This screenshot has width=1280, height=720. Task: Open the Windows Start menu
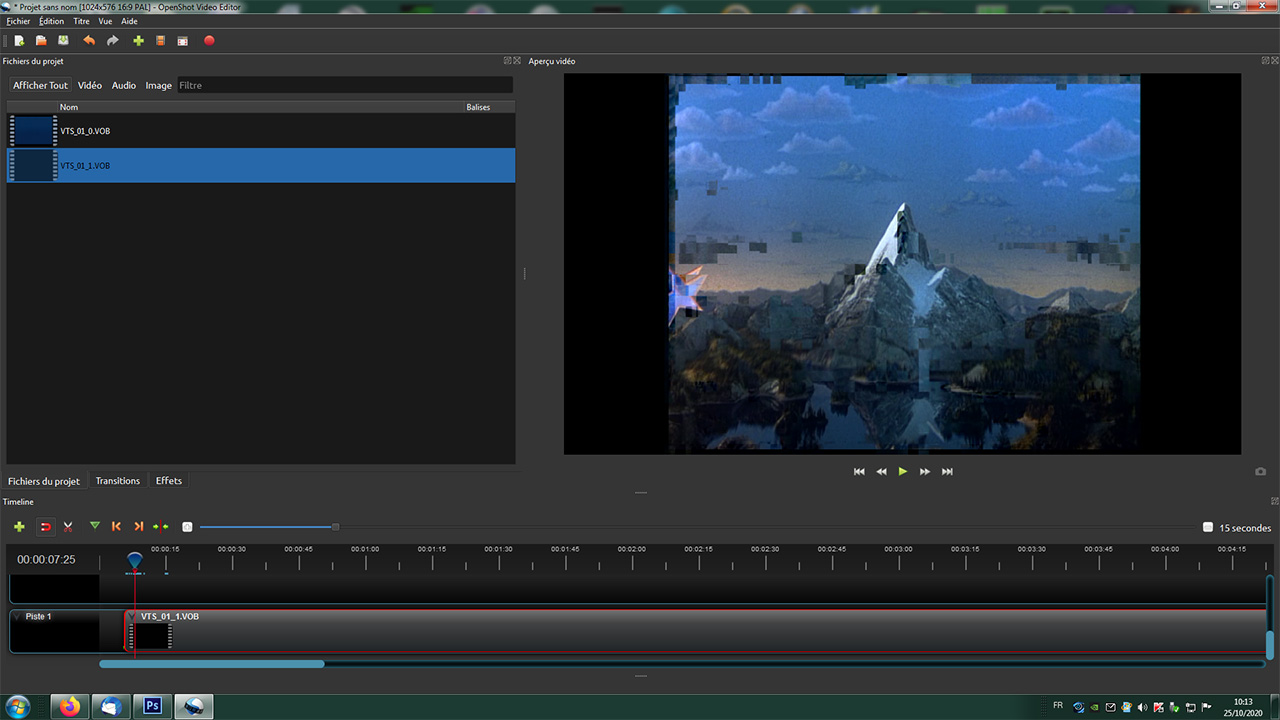[x=17, y=706]
